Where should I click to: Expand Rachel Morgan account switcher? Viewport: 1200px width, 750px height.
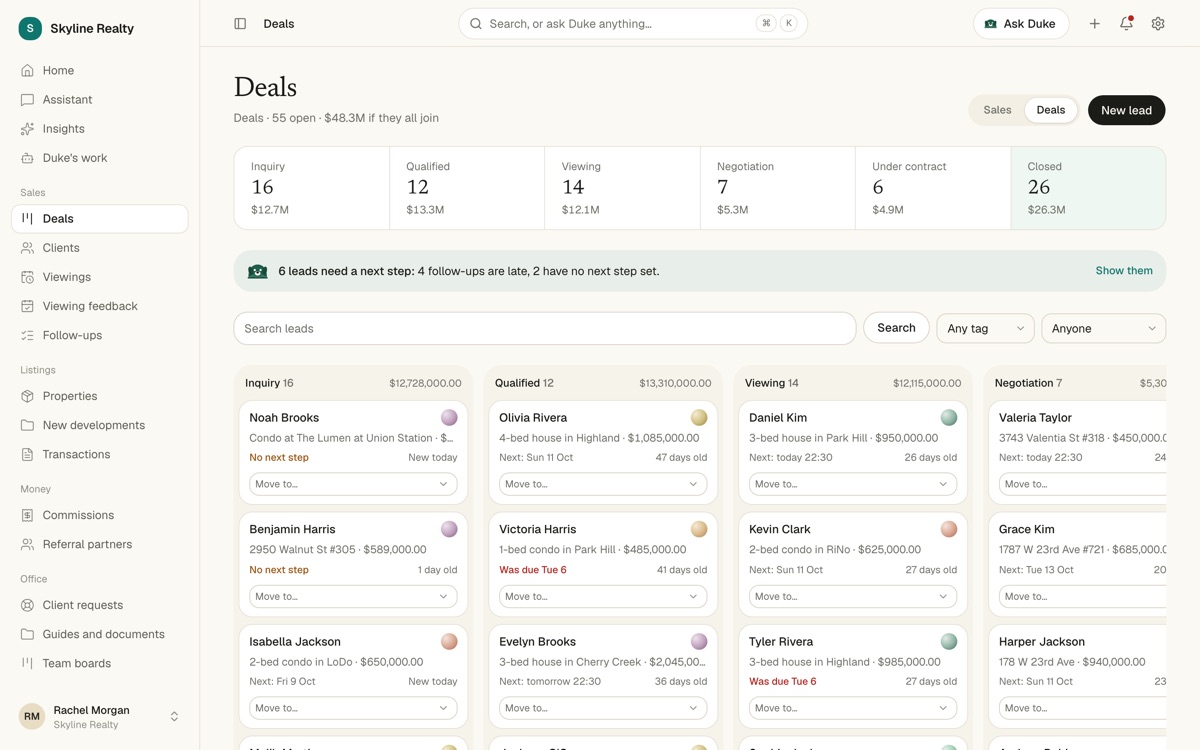click(99, 716)
